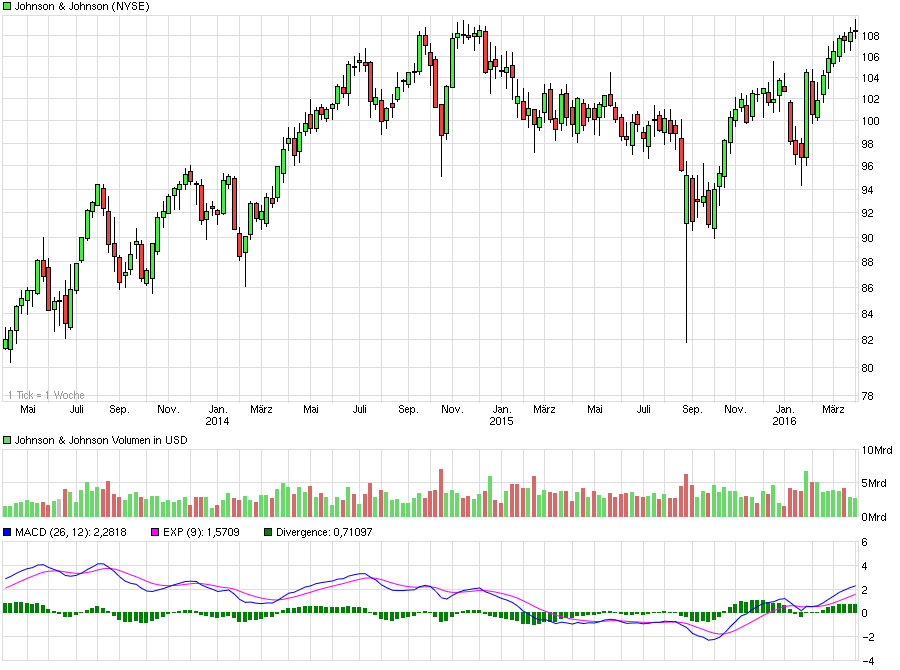
Task: Click the magenta EXP (9) legend square
Action: [154, 532]
